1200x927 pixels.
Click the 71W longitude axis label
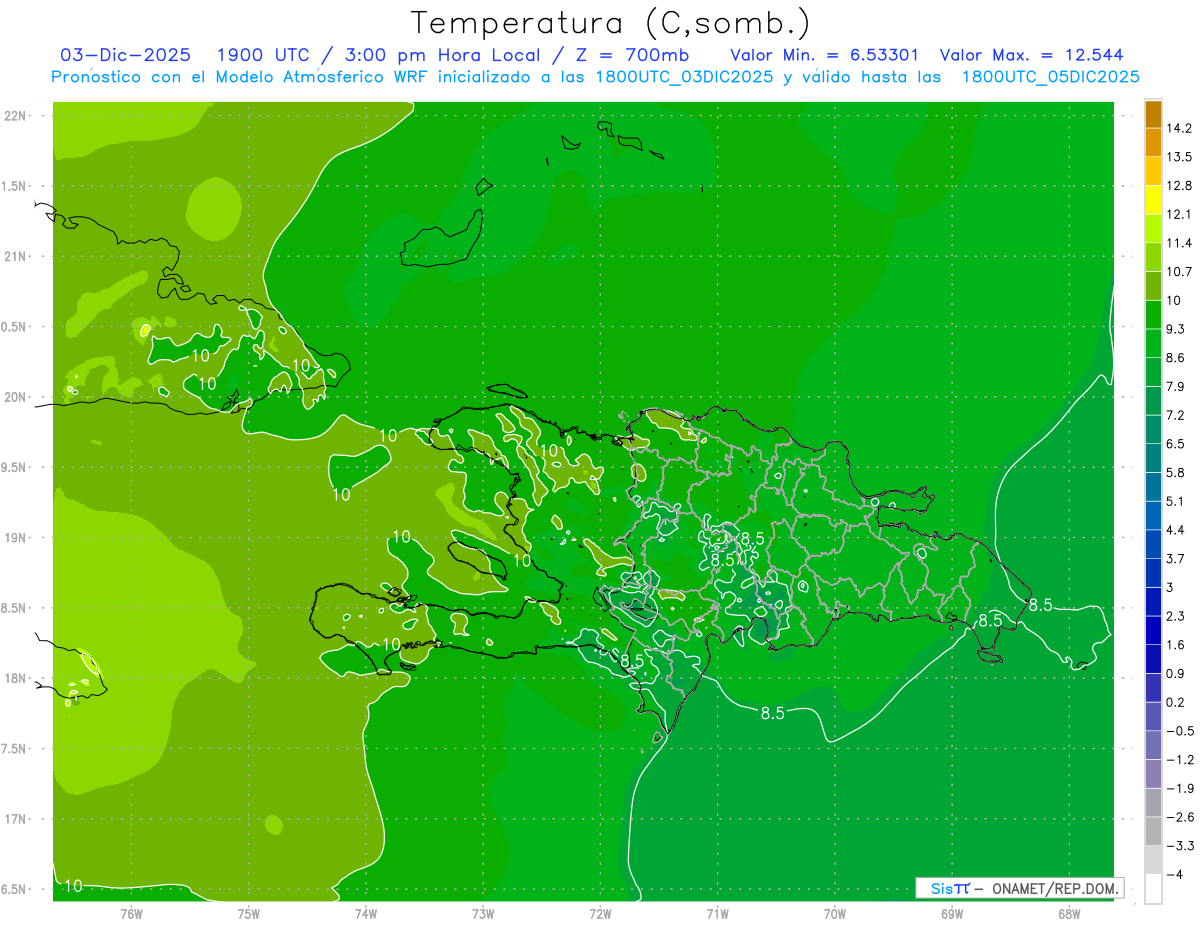click(x=717, y=914)
